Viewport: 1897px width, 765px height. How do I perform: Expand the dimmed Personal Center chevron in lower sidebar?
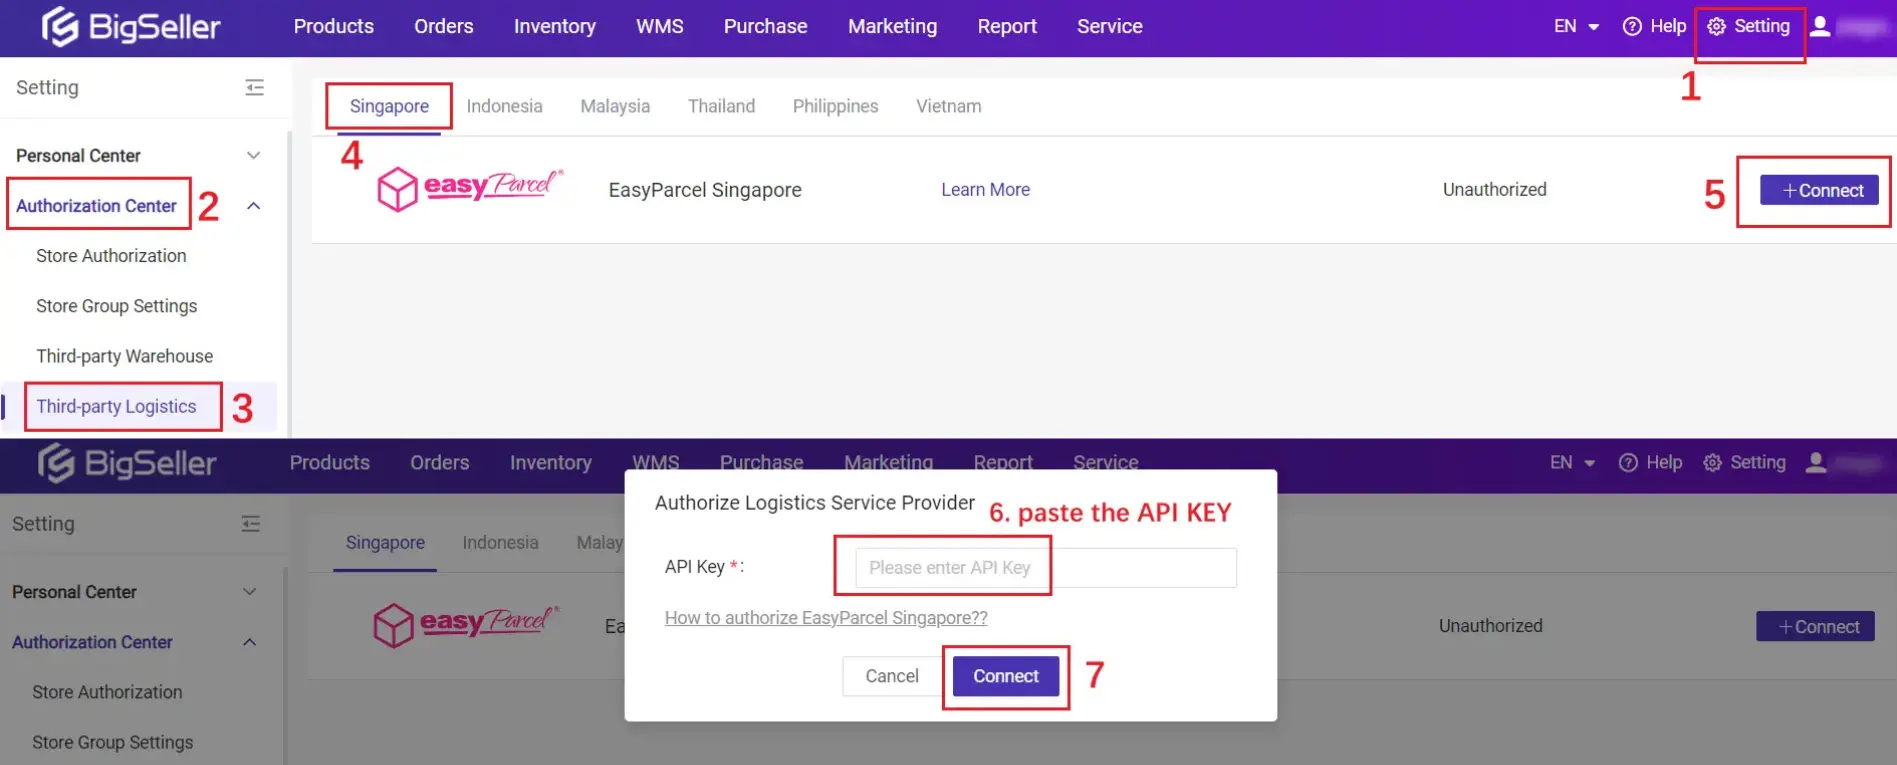(x=249, y=592)
